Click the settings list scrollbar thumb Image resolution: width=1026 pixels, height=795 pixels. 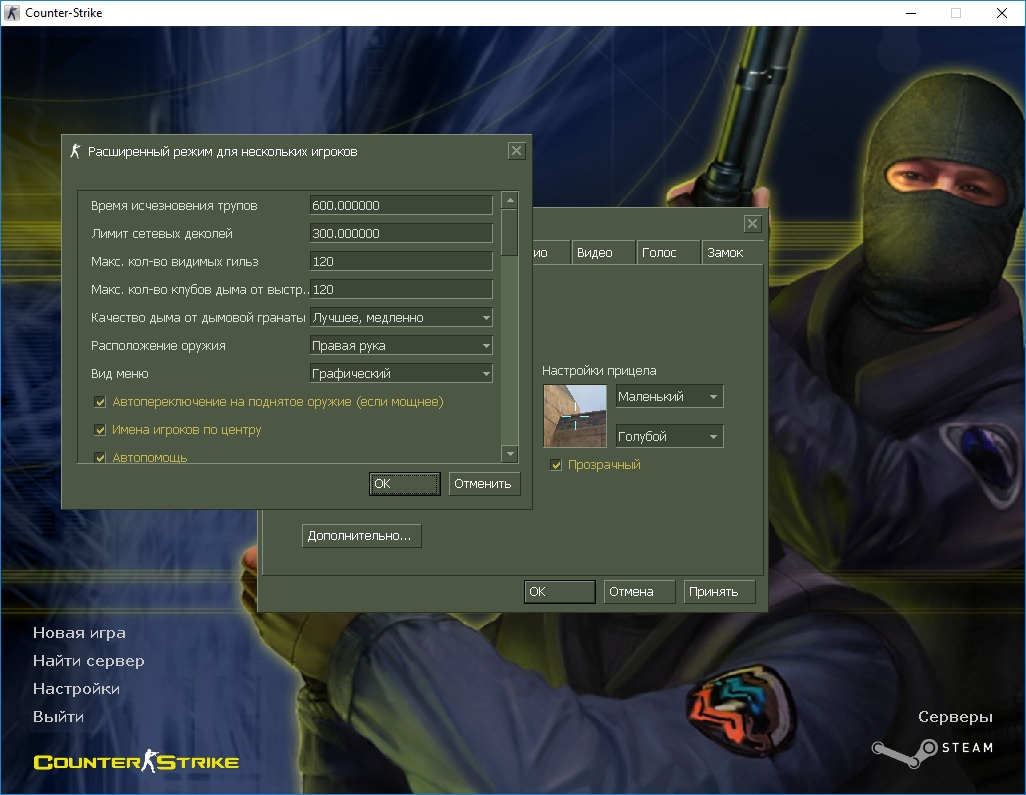coord(510,232)
